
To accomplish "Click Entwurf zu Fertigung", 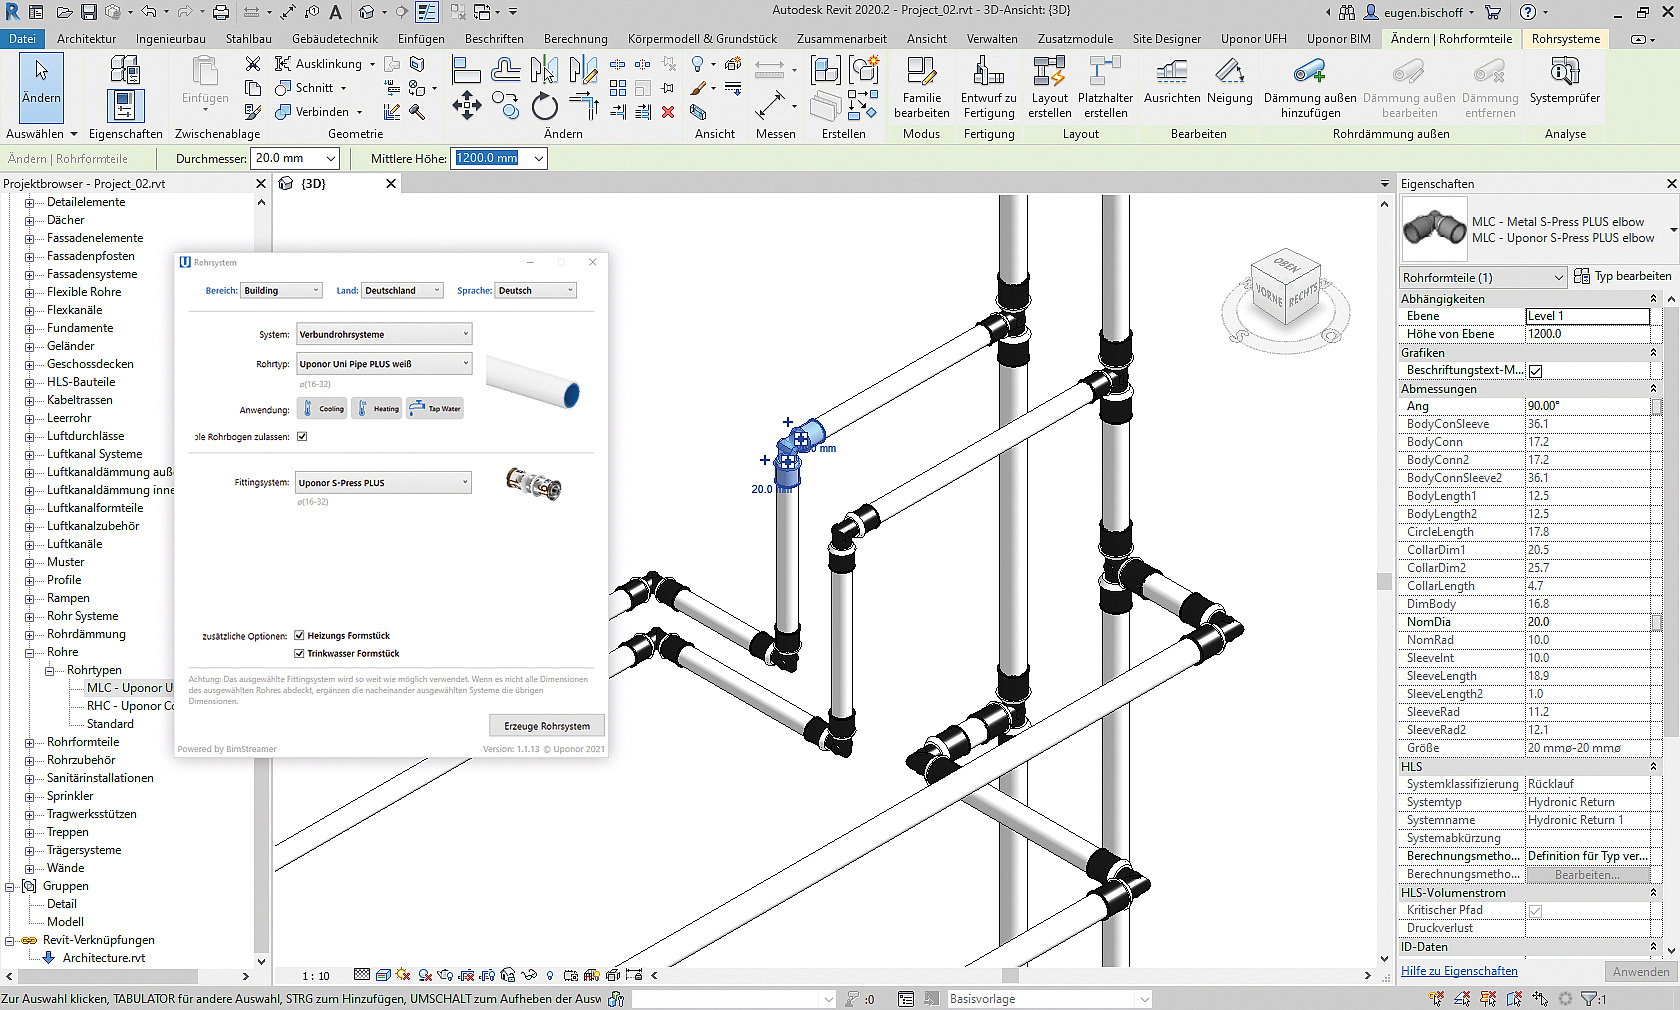I will pos(989,88).
